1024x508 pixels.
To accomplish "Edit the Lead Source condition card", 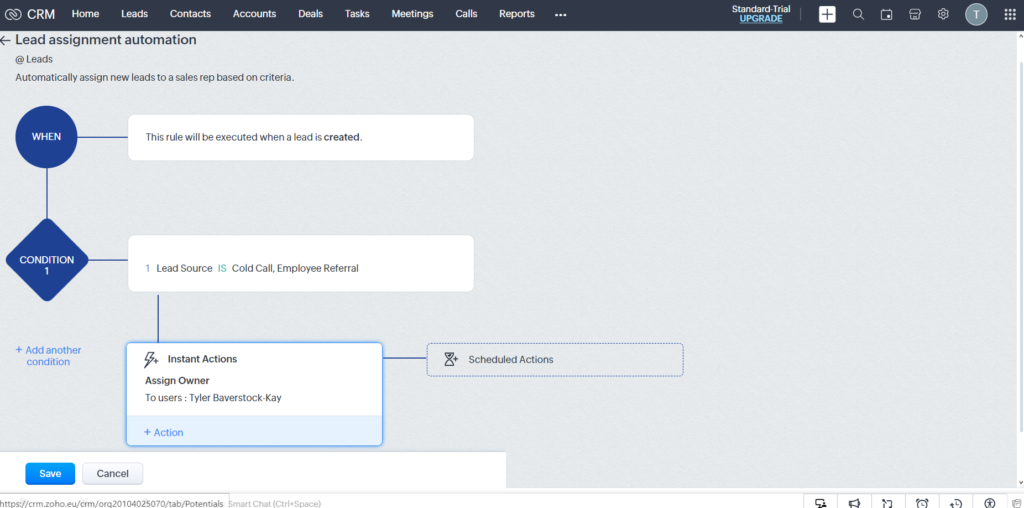I will tap(300, 263).
